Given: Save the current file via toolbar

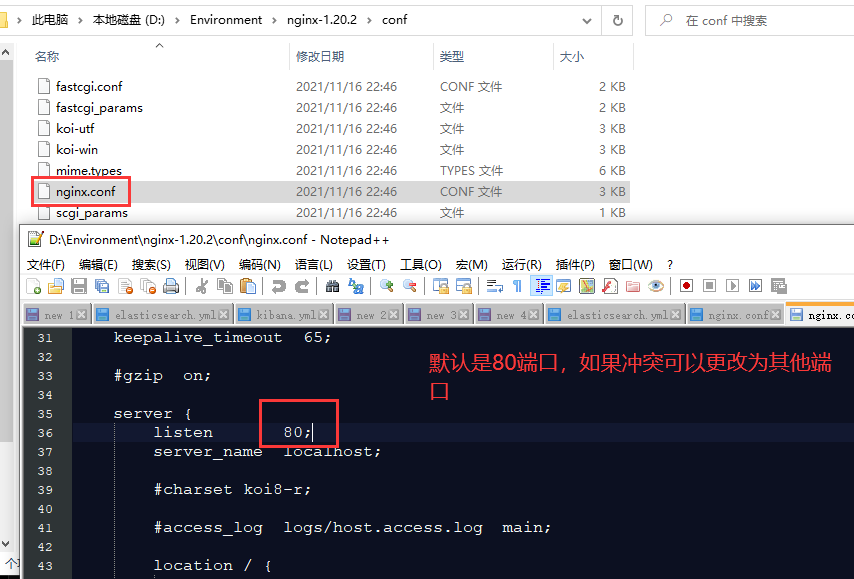Looking at the screenshot, I should pyautogui.click(x=79, y=286).
